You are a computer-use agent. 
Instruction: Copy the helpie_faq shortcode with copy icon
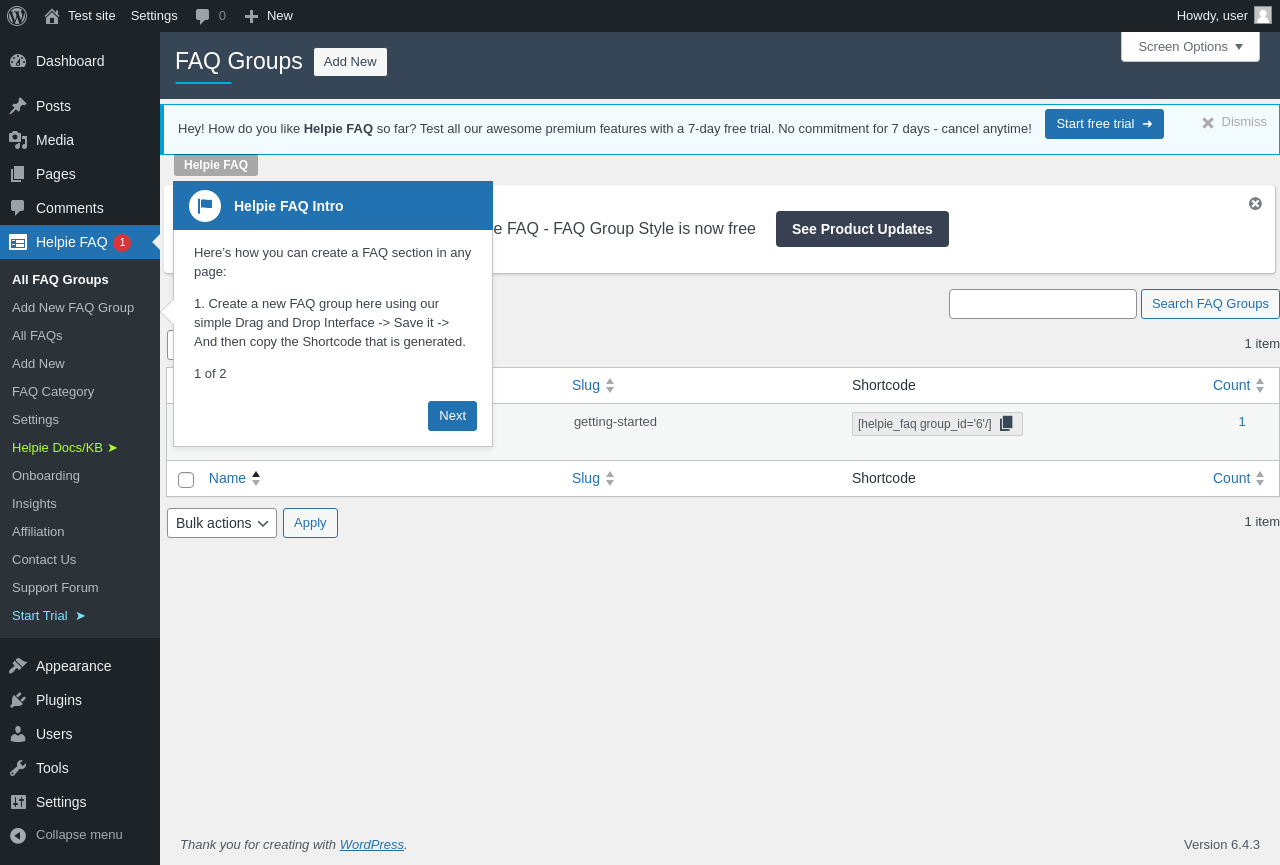tap(1006, 424)
